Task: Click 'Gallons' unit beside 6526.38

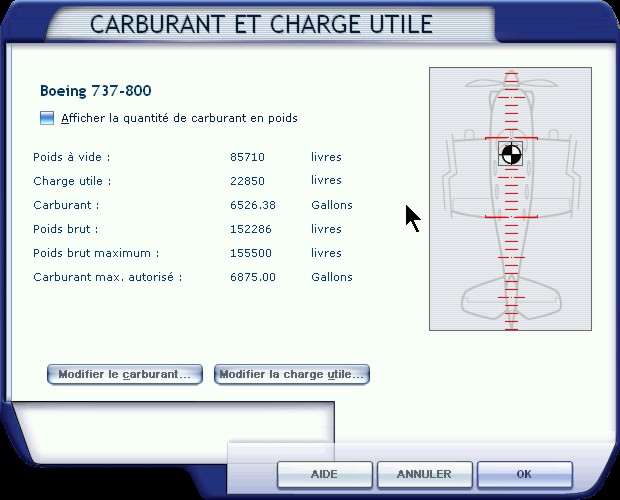Action: click(332, 205)
